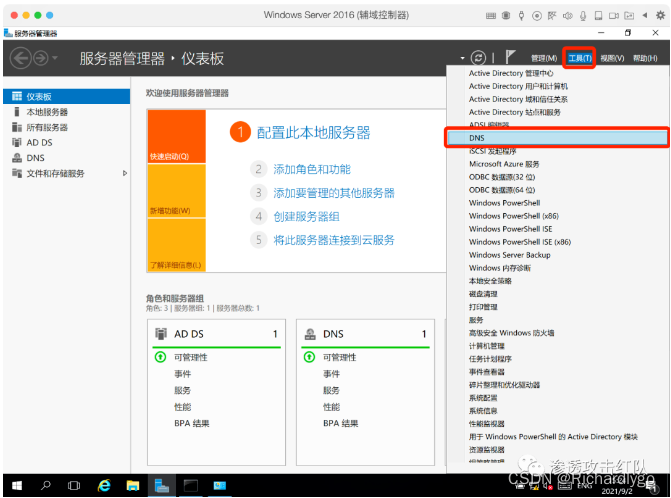Choose DNS from the Tools menu
The width and height of the screenshot is (671, 498).
coord(557,138)
